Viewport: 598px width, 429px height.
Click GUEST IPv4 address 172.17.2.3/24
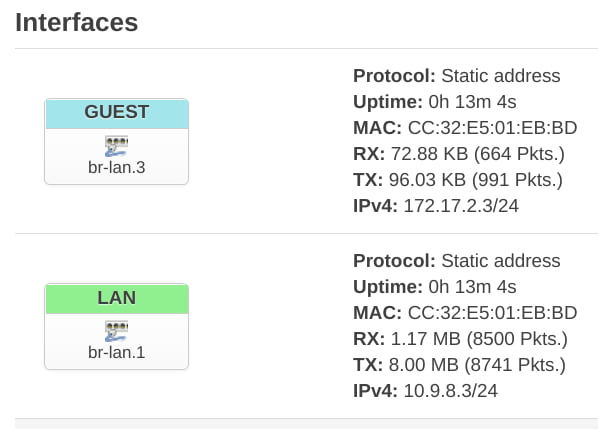[x=461, y=206]
